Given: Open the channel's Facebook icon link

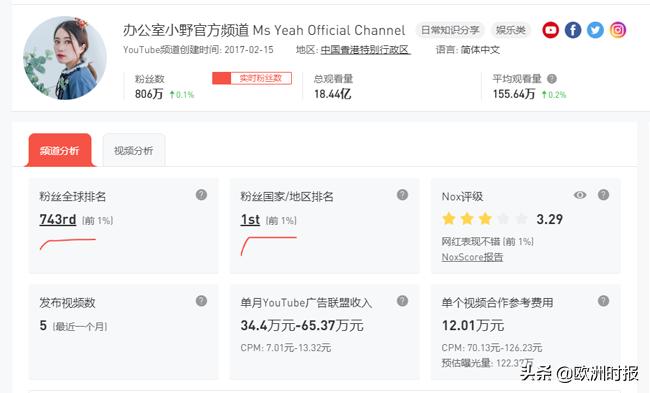Looking at the screenshot, I should coord(573,30).
